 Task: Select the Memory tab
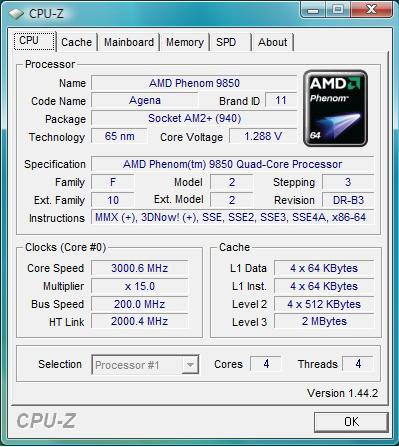point(185,42)
